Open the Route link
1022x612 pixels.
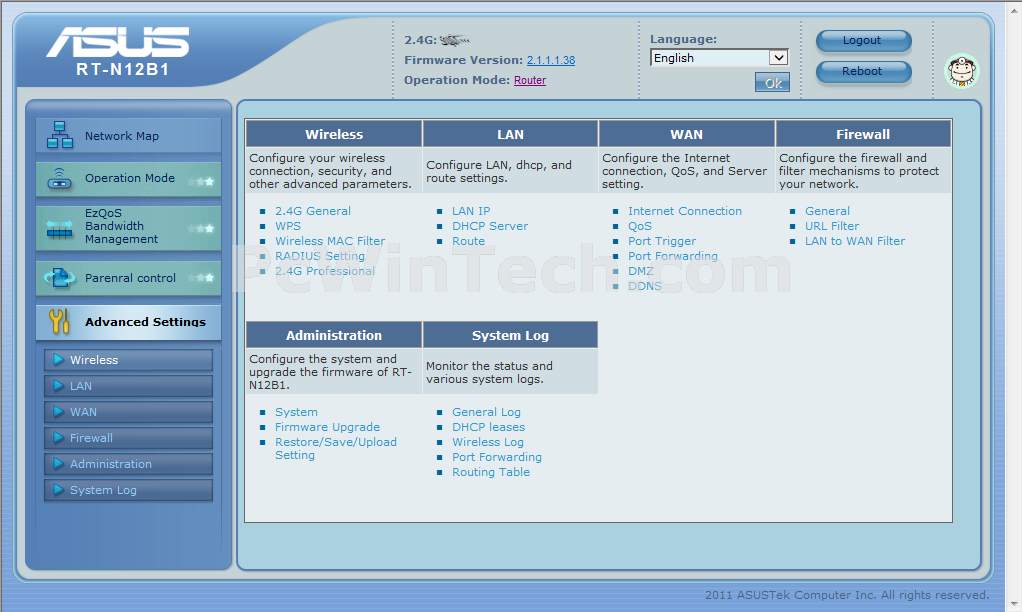pyautogui.click(x=469, y=241)
